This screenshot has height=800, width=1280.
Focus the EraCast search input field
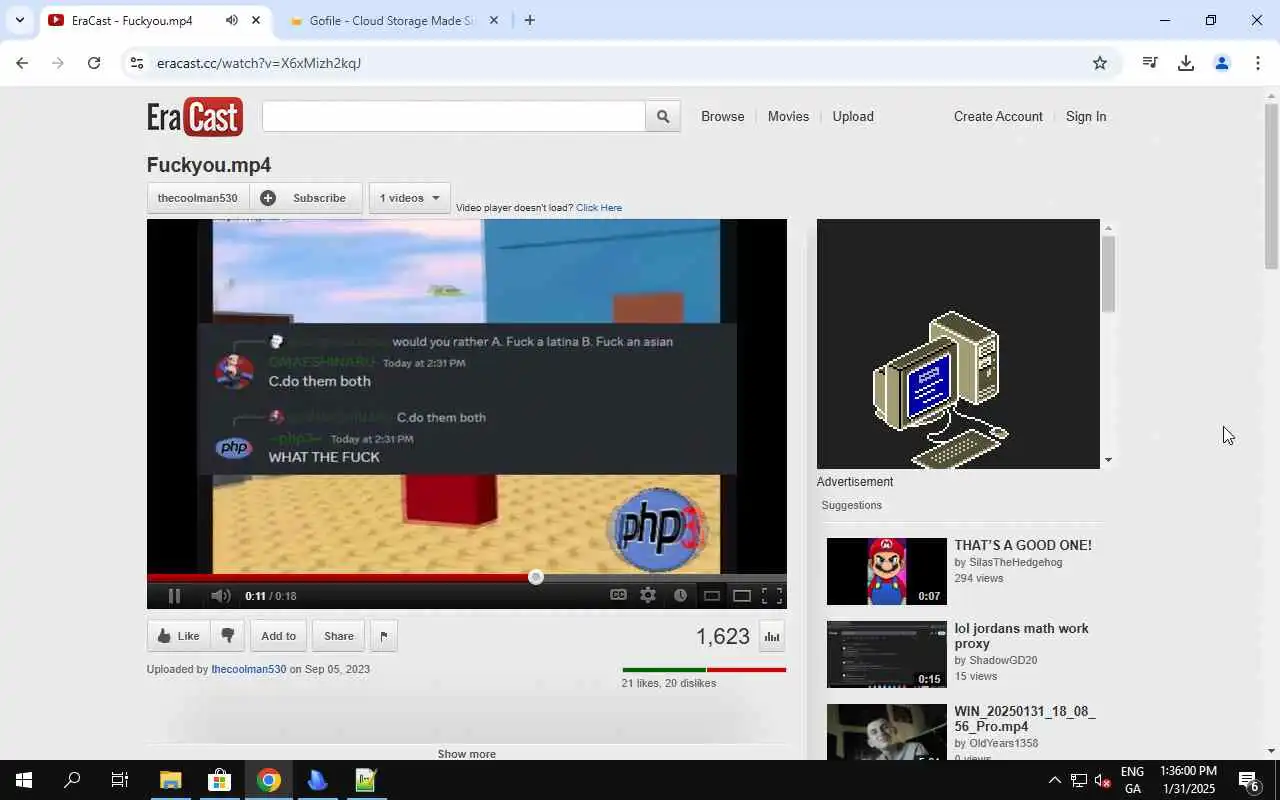pyautogui.click(x=454, y=117)
